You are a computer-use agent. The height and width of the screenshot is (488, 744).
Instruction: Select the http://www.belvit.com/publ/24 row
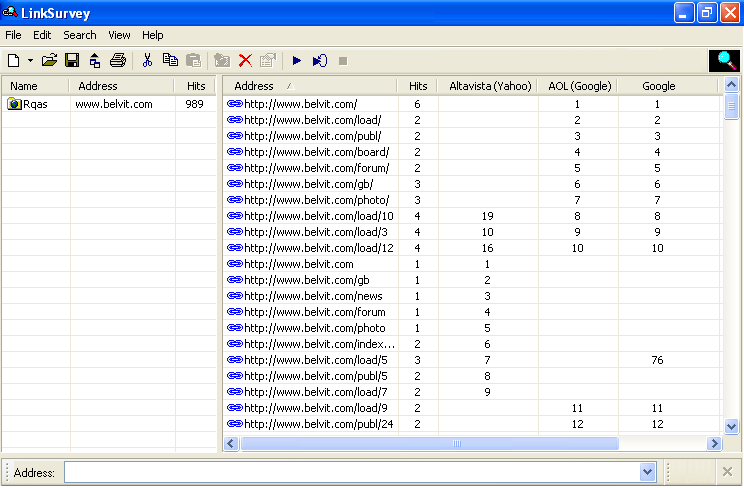pyautogui.click(x=472, y=424)
